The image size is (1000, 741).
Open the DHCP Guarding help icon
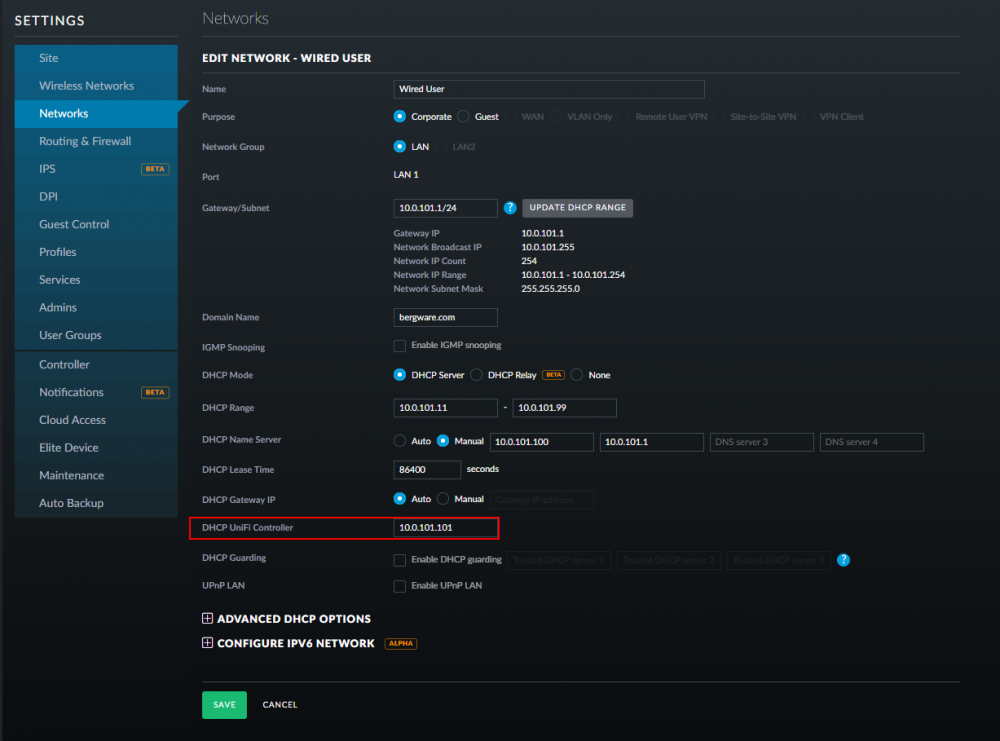point(843,560)
